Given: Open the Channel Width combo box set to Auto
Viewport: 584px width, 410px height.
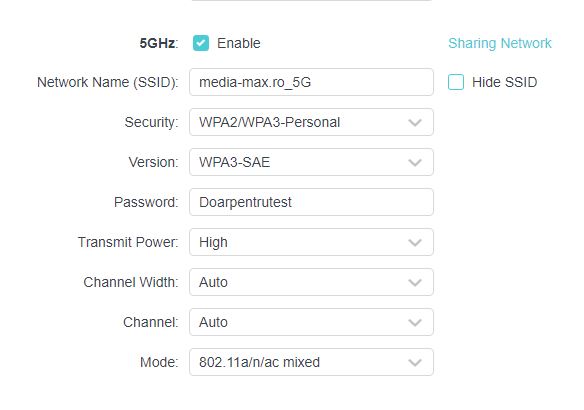Looking at the screenshot, I should [x=311, y=282].
